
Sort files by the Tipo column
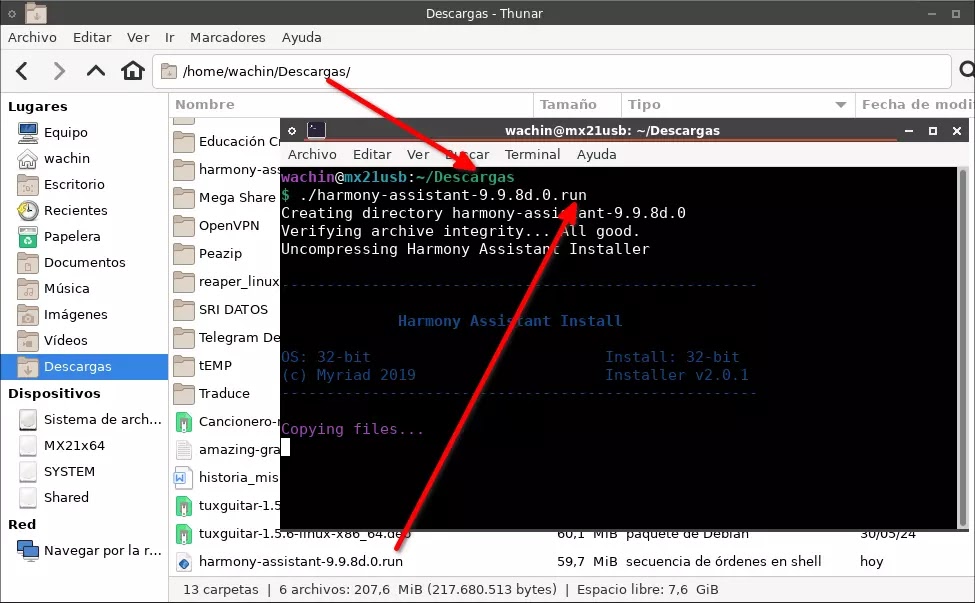pyautogui.click(x=737, y=104)
